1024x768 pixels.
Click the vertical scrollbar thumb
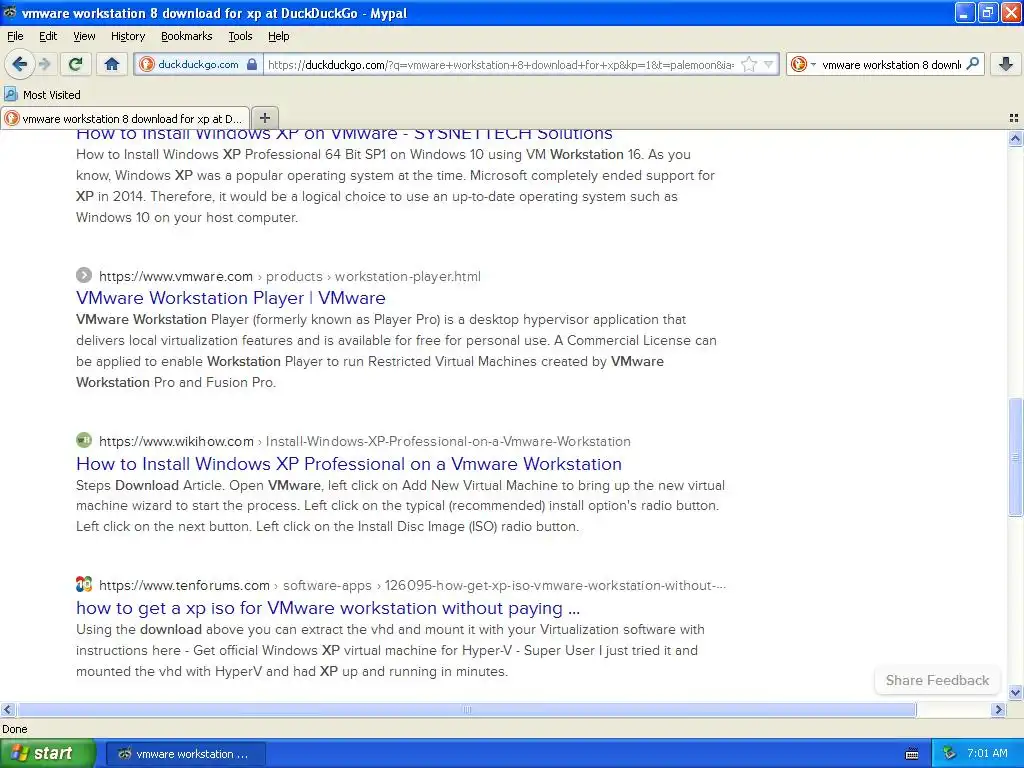(1015, 457)
